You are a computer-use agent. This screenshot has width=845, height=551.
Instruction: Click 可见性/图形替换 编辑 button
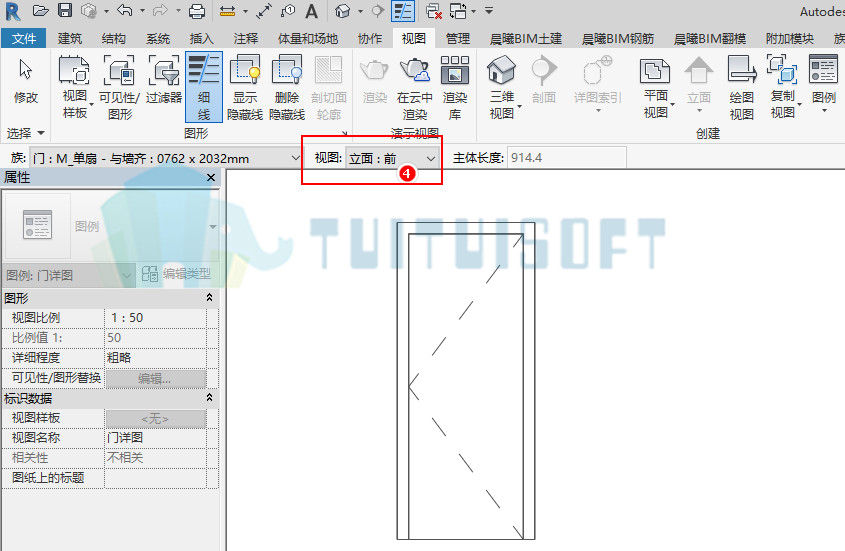[156, 378]
